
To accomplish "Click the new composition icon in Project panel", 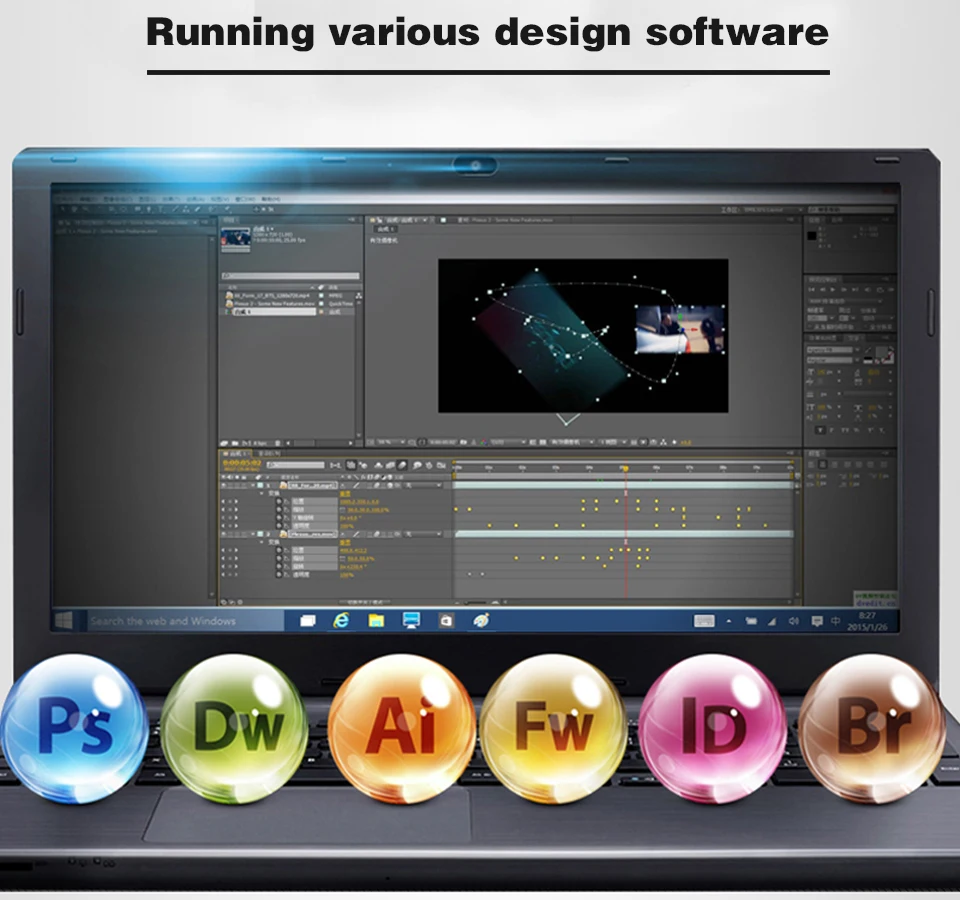I will [x=246, y=443].
